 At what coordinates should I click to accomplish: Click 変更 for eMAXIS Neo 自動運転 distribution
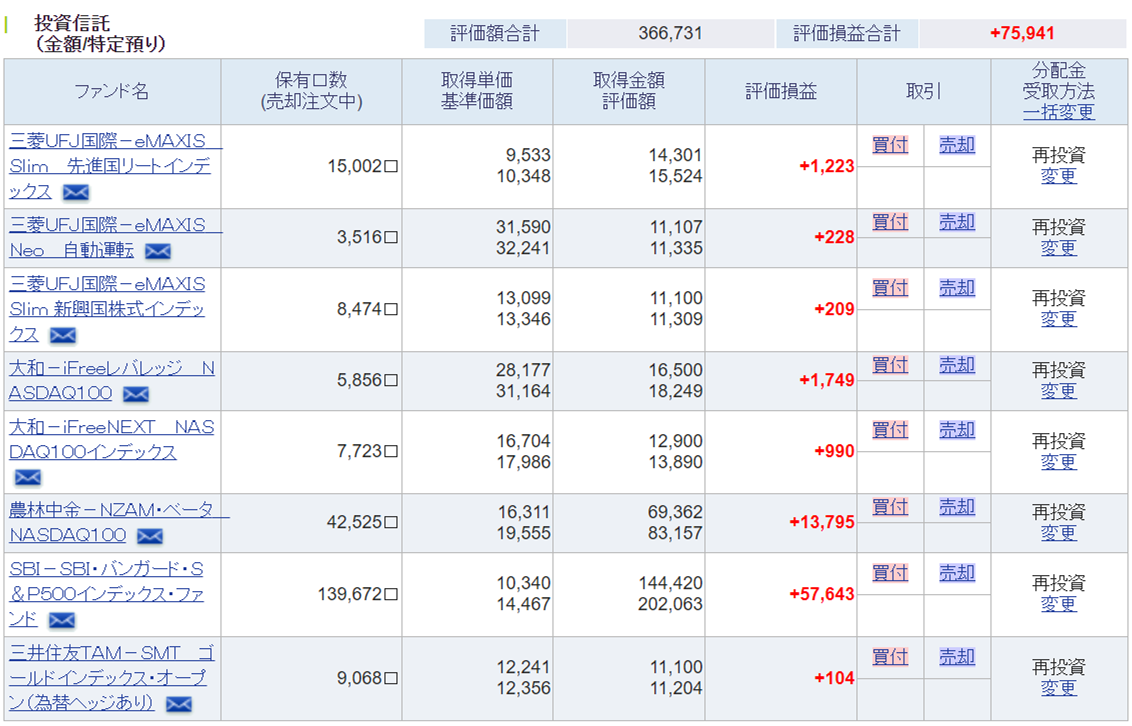pos(1058,248)
